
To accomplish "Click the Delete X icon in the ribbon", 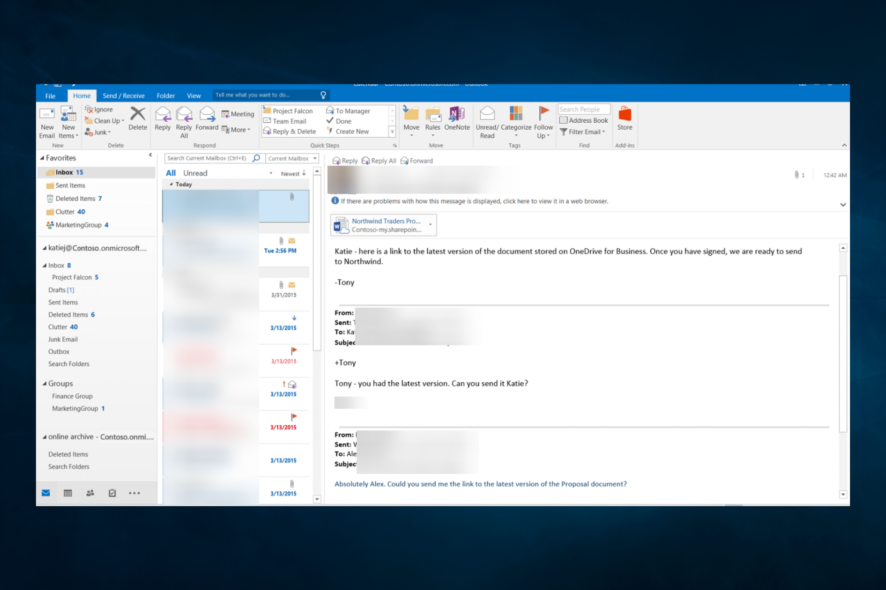I will pos(137,118).
